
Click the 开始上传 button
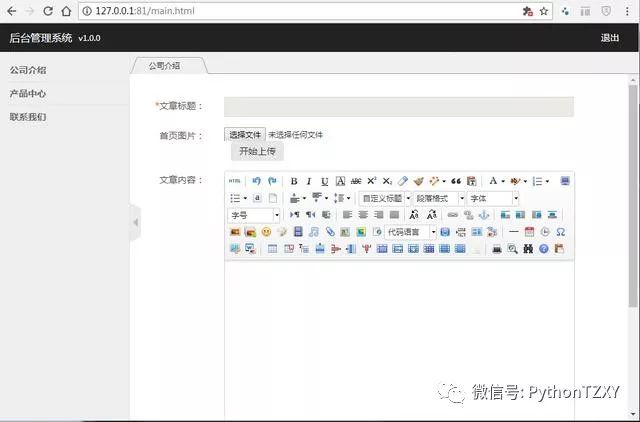(257, 151)
